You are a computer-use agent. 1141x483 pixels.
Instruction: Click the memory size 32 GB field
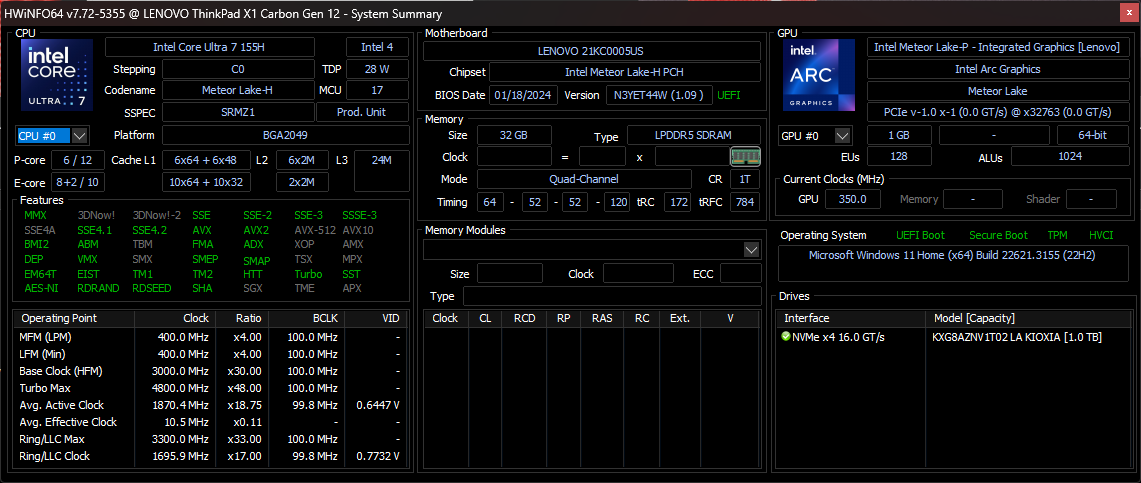click(x=514, y=135)
